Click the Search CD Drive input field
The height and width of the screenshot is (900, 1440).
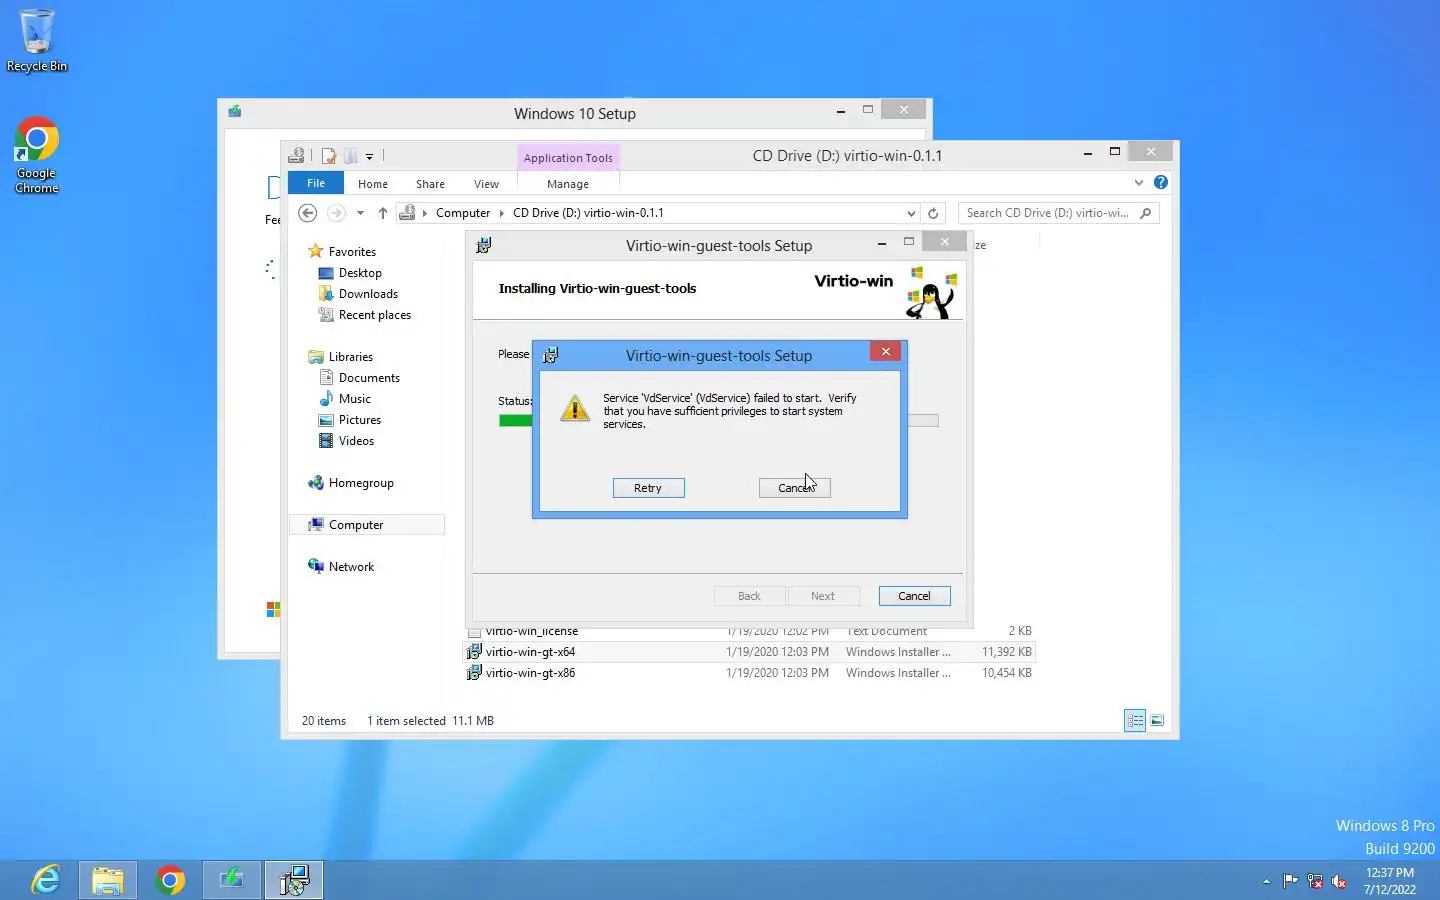(1048, 213)
